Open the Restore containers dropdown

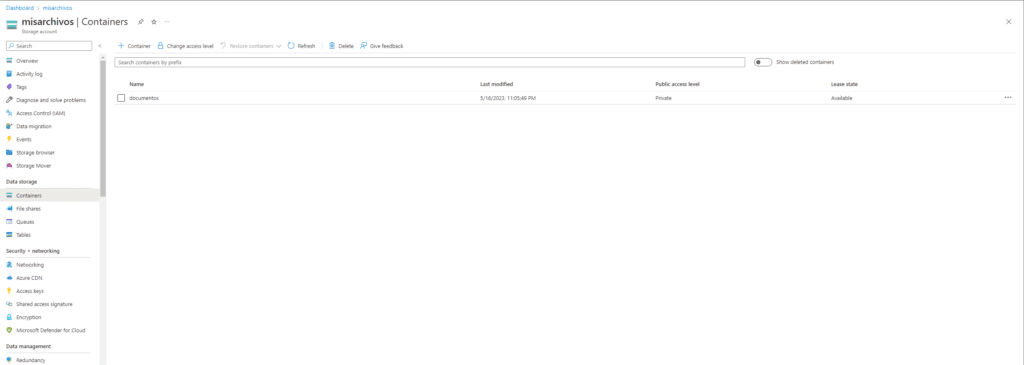pos(250,46)
